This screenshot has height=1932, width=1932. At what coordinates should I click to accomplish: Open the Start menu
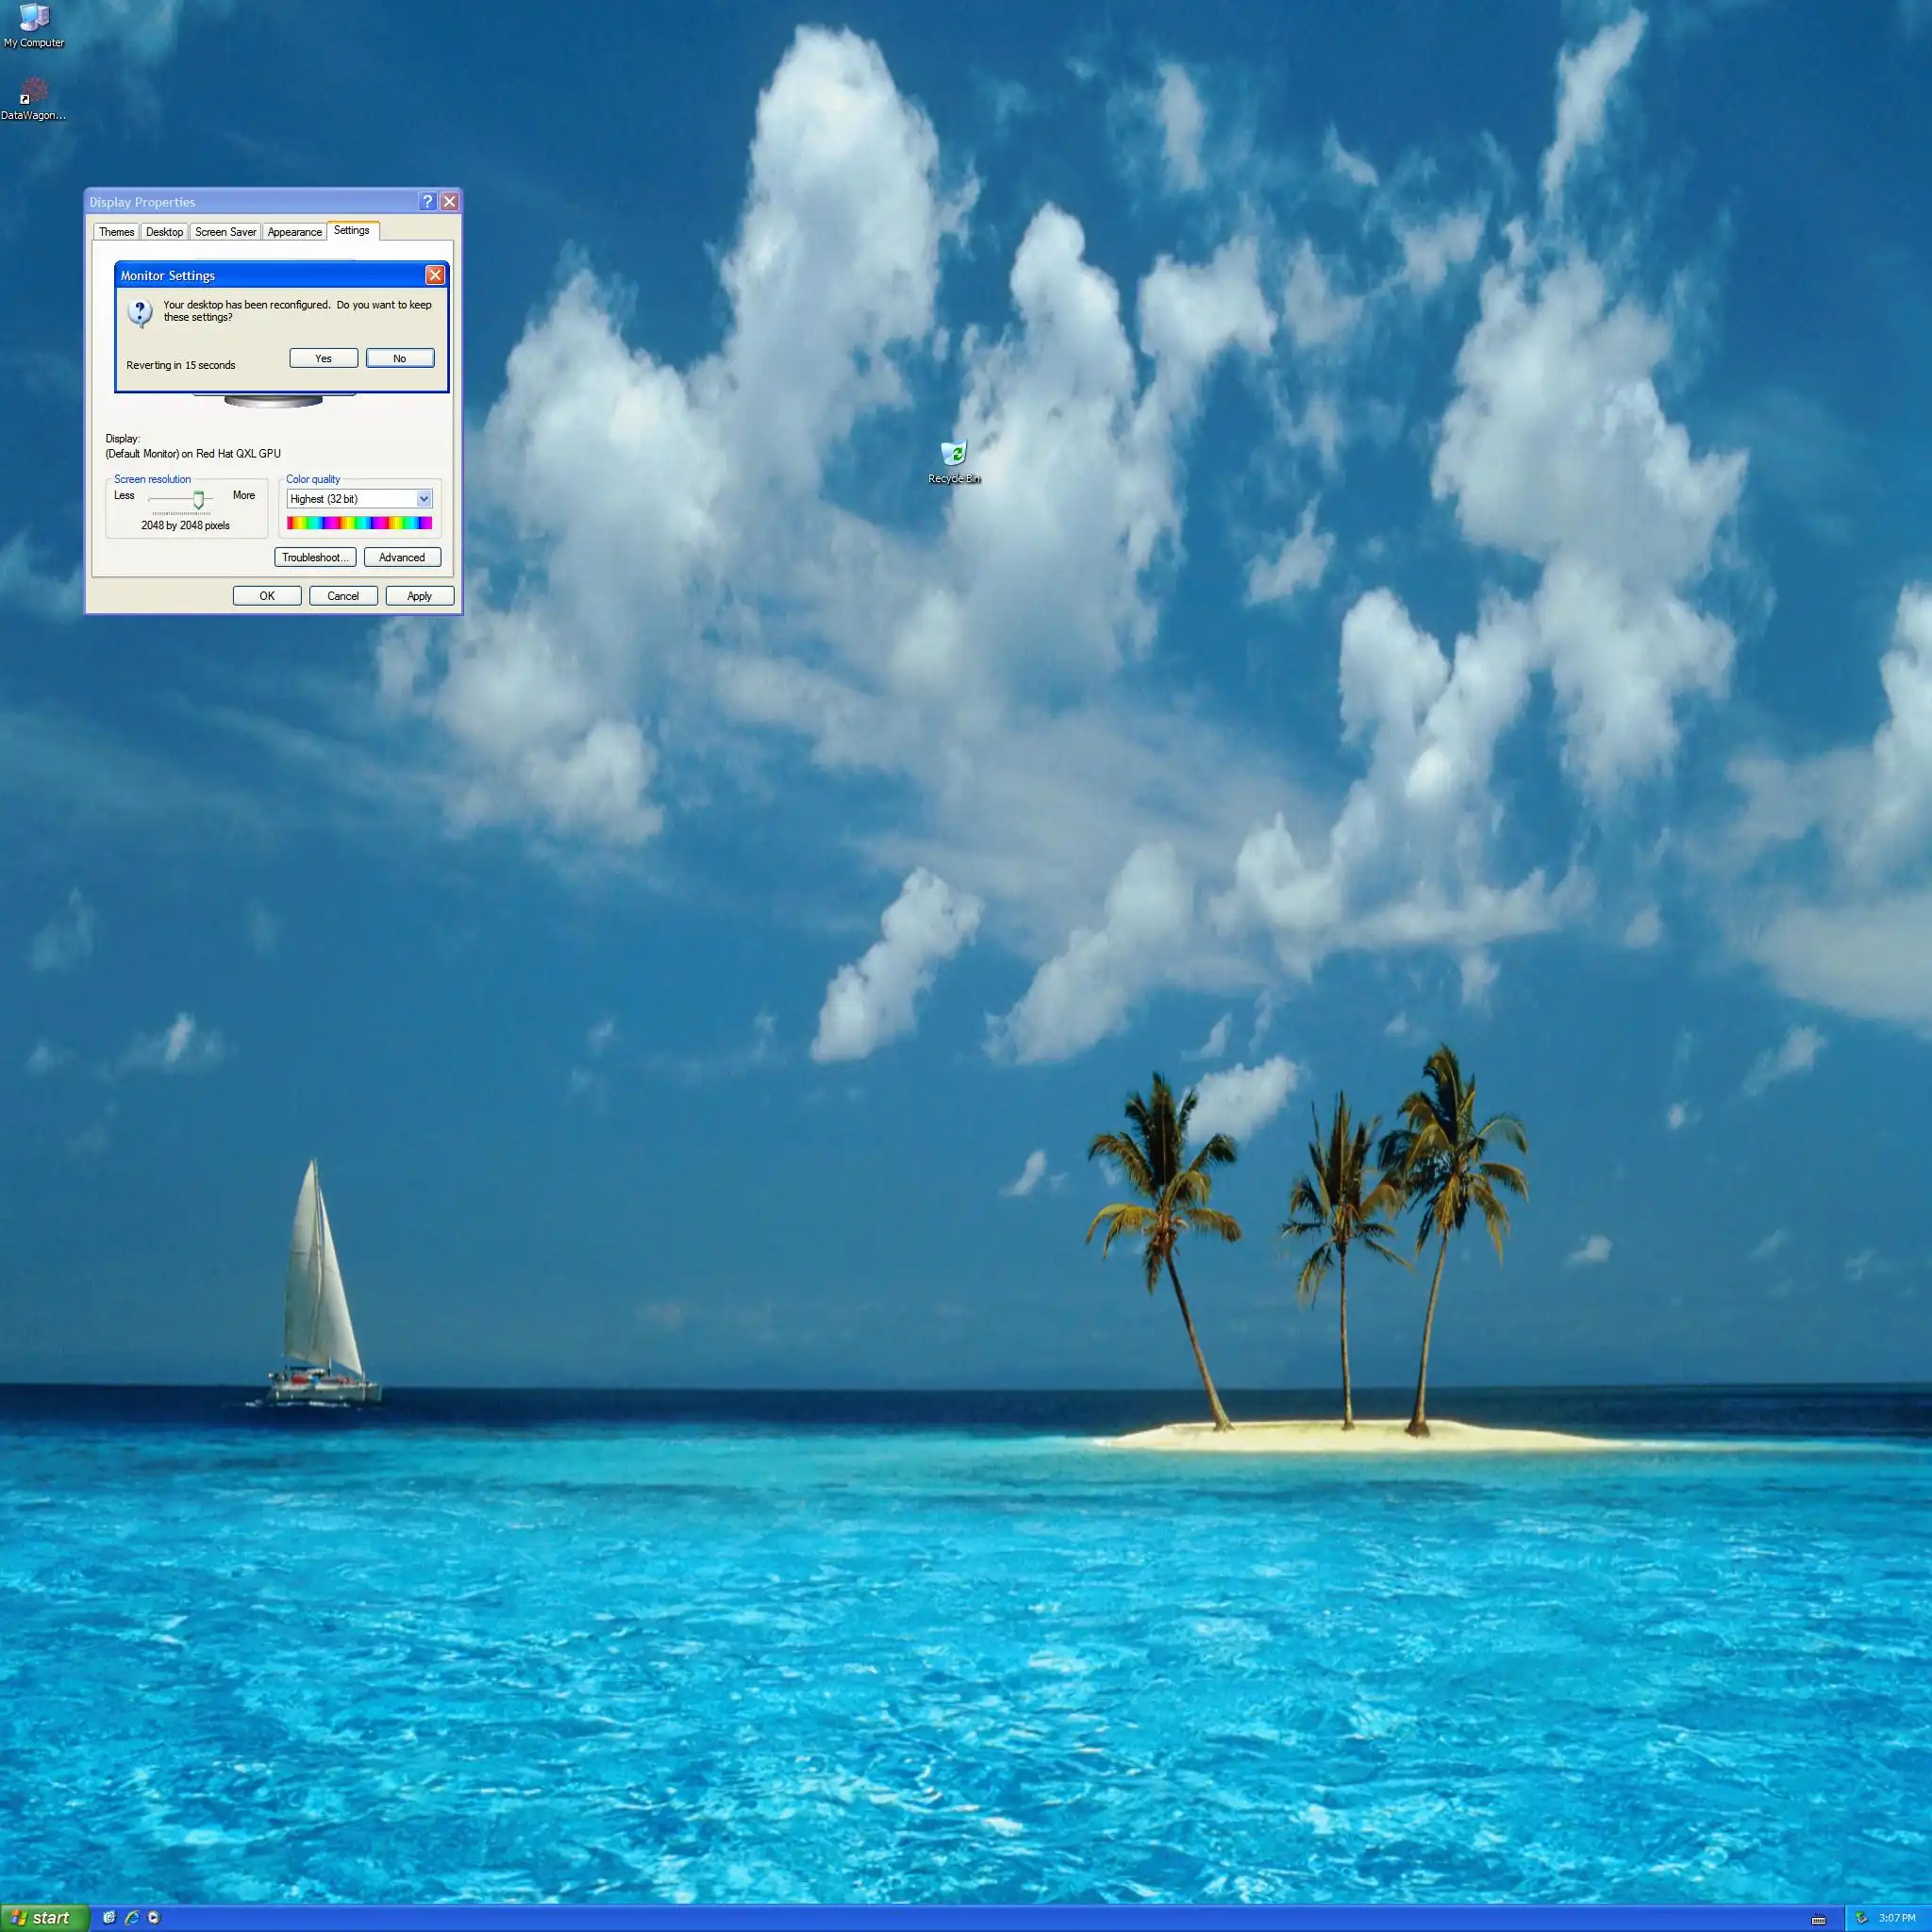click(42, 1917)
